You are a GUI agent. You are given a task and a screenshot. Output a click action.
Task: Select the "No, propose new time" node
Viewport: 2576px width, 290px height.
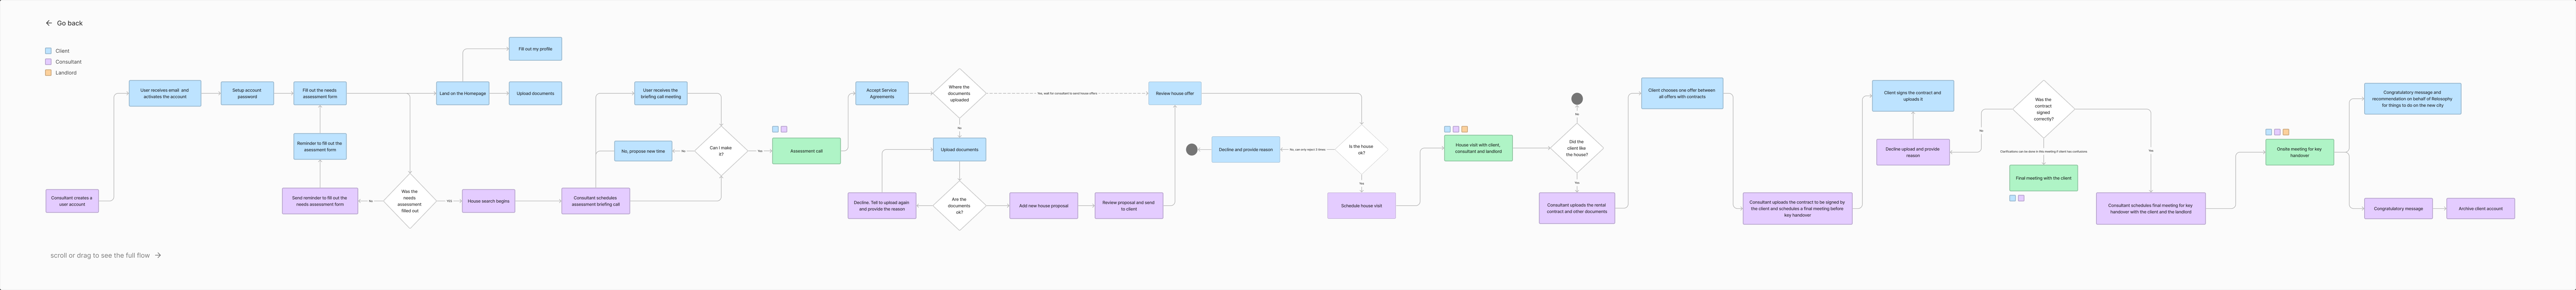(x=643, y=151)
